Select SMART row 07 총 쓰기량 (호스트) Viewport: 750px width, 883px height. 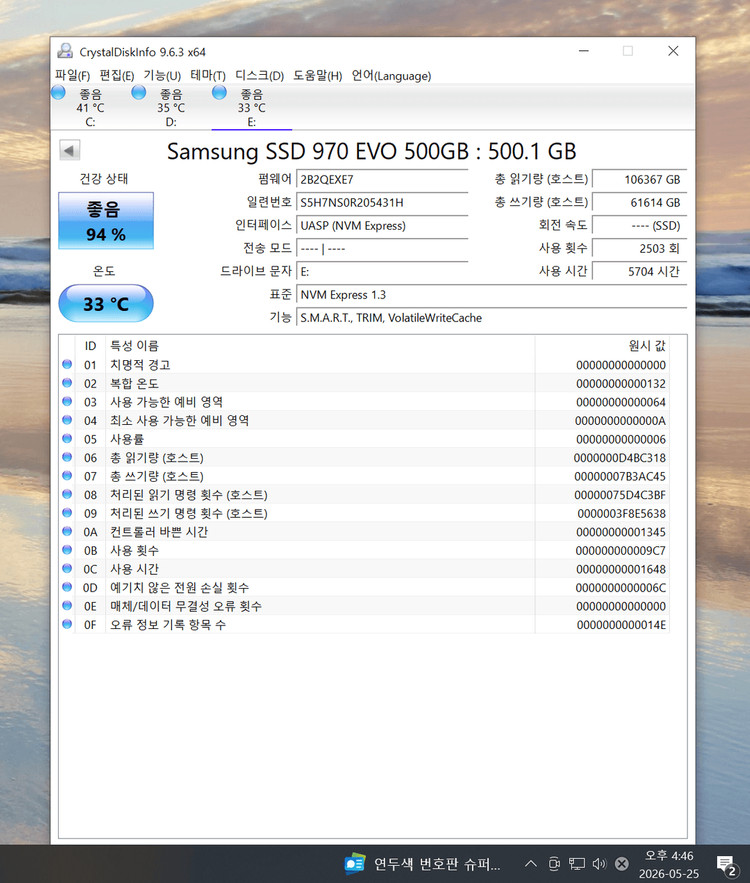[x=364, y=476]
